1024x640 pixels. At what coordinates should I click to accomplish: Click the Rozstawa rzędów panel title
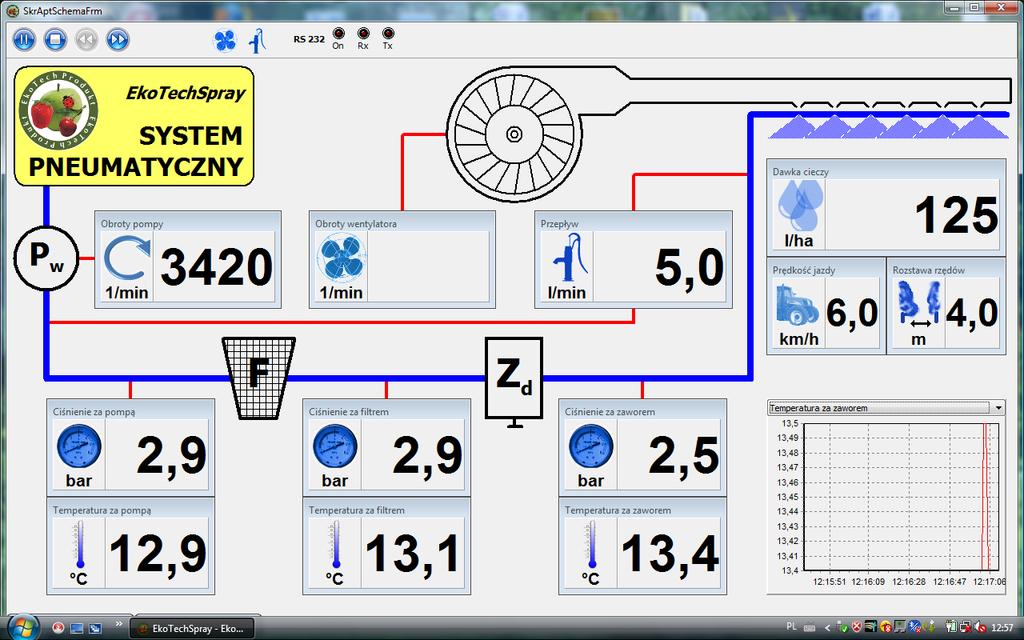929,270
